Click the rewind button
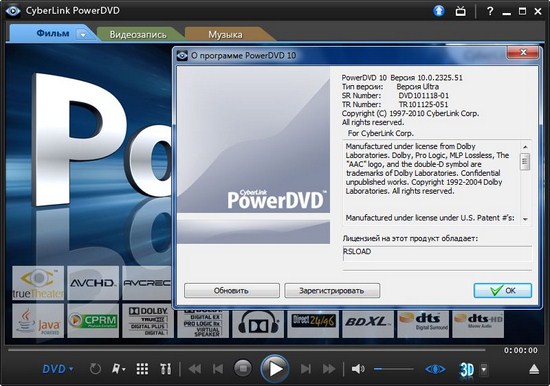The width and height of the screenshot is (550, 386). click(x=195, y=369)
